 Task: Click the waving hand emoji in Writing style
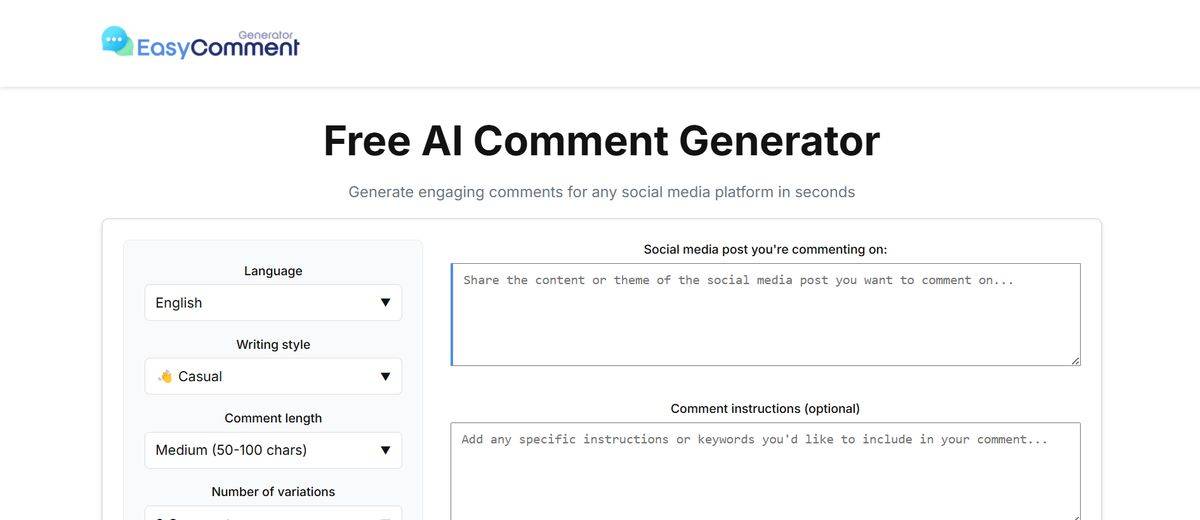point(165,377)
